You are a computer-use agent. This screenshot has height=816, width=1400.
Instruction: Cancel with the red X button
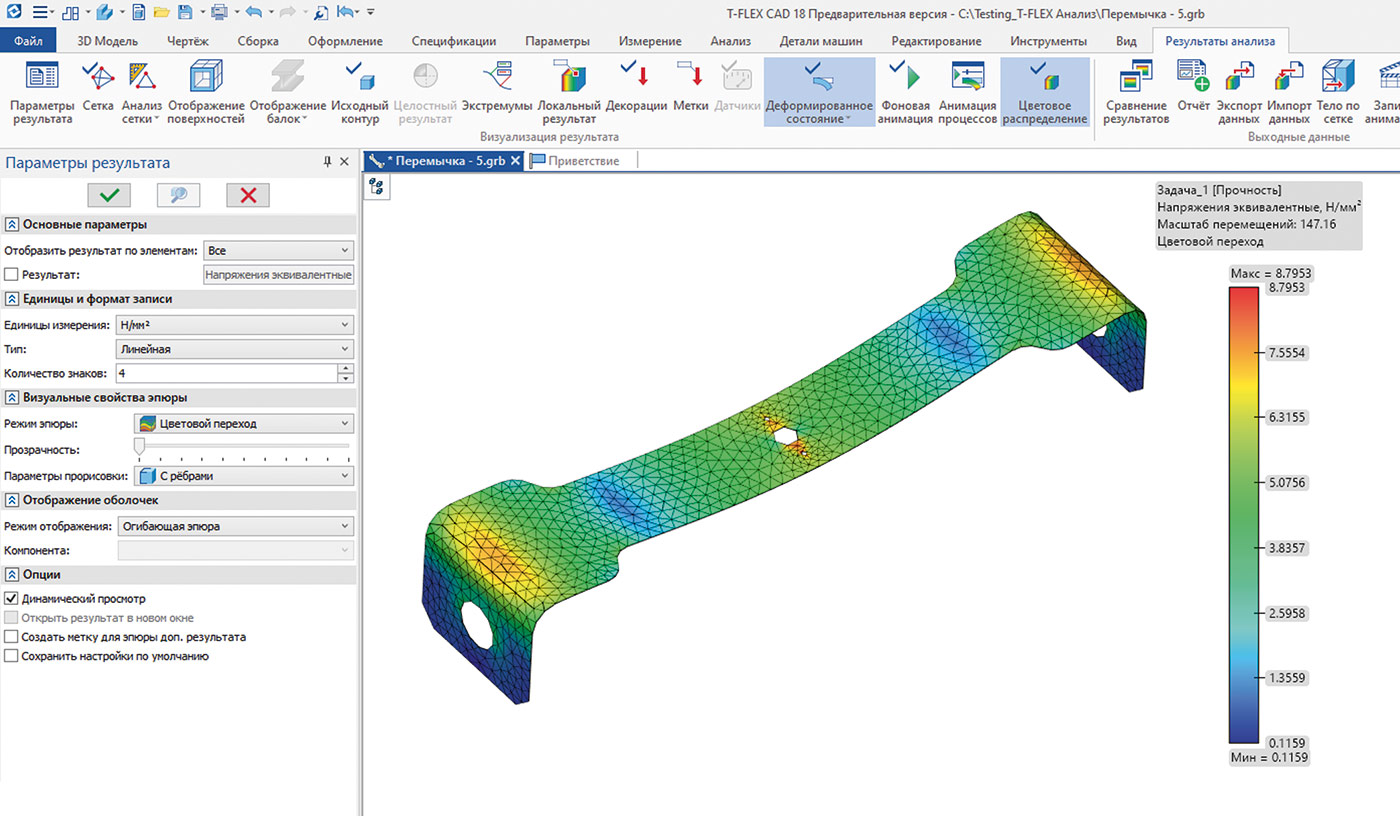[248, 195]
